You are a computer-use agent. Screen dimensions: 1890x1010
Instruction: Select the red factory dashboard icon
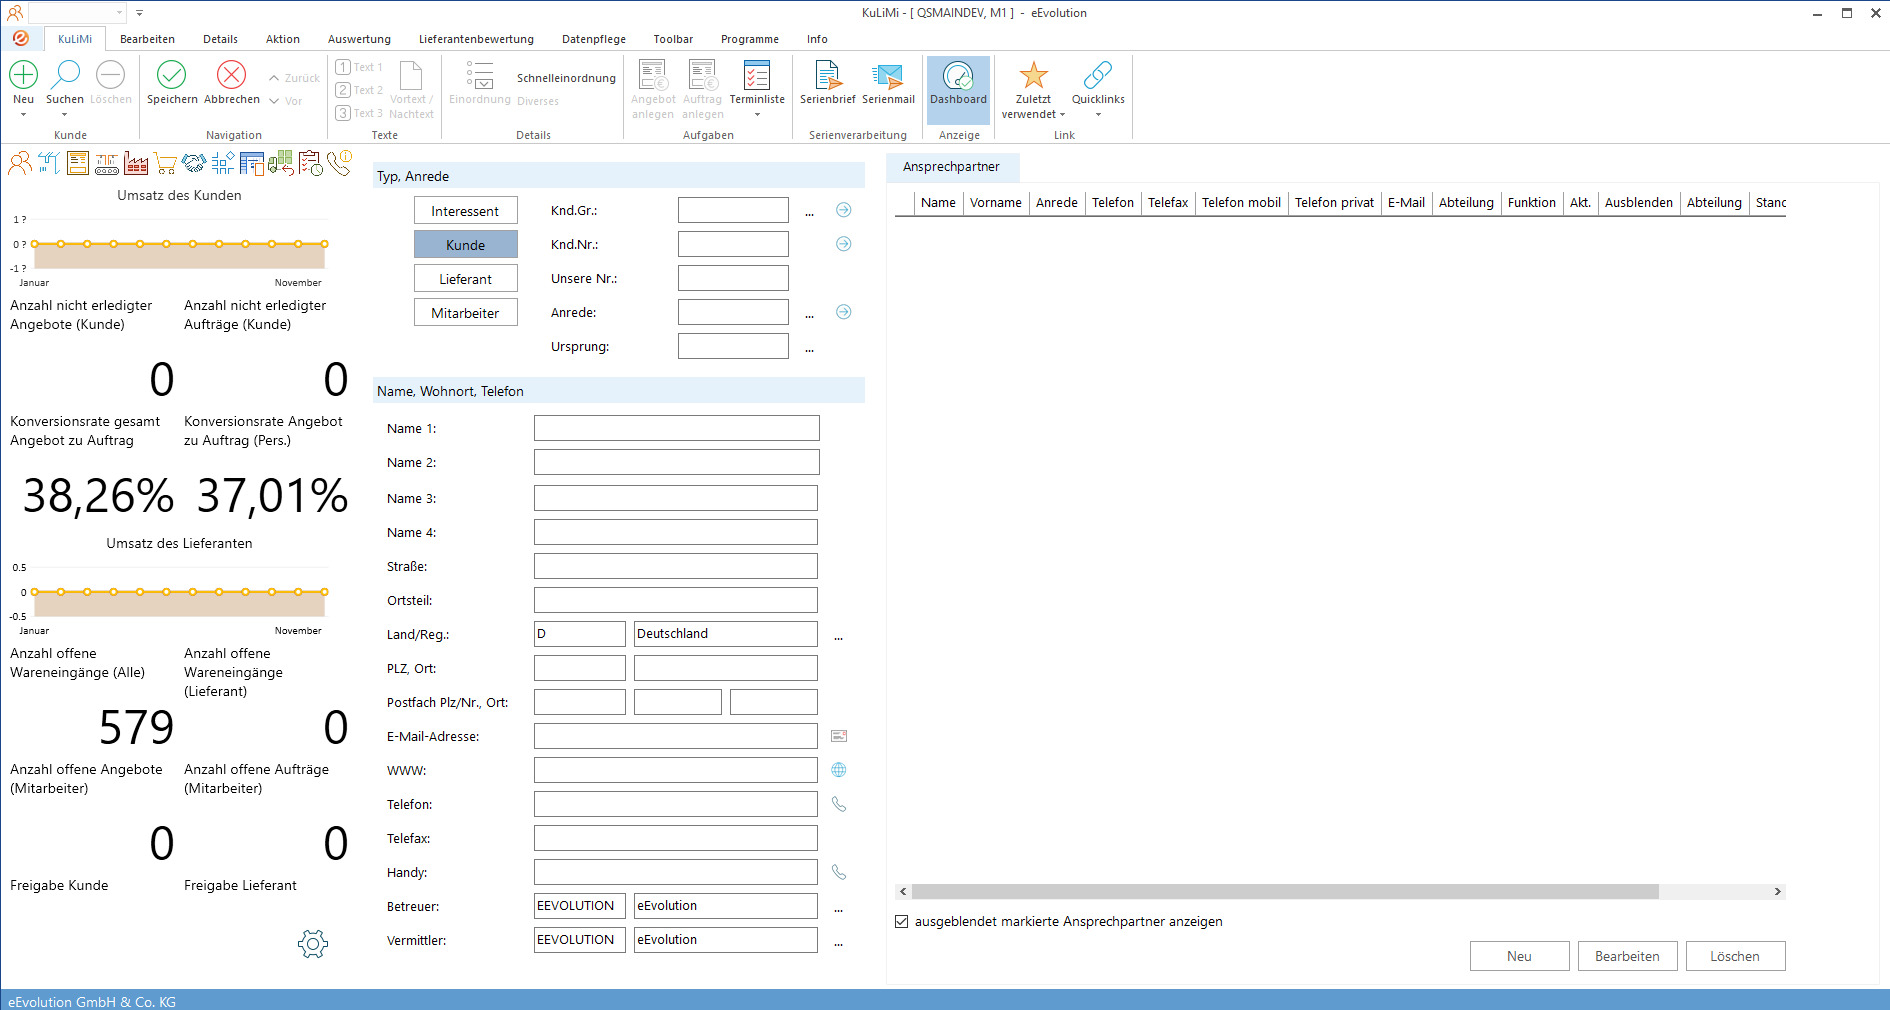tap(136, 163)
